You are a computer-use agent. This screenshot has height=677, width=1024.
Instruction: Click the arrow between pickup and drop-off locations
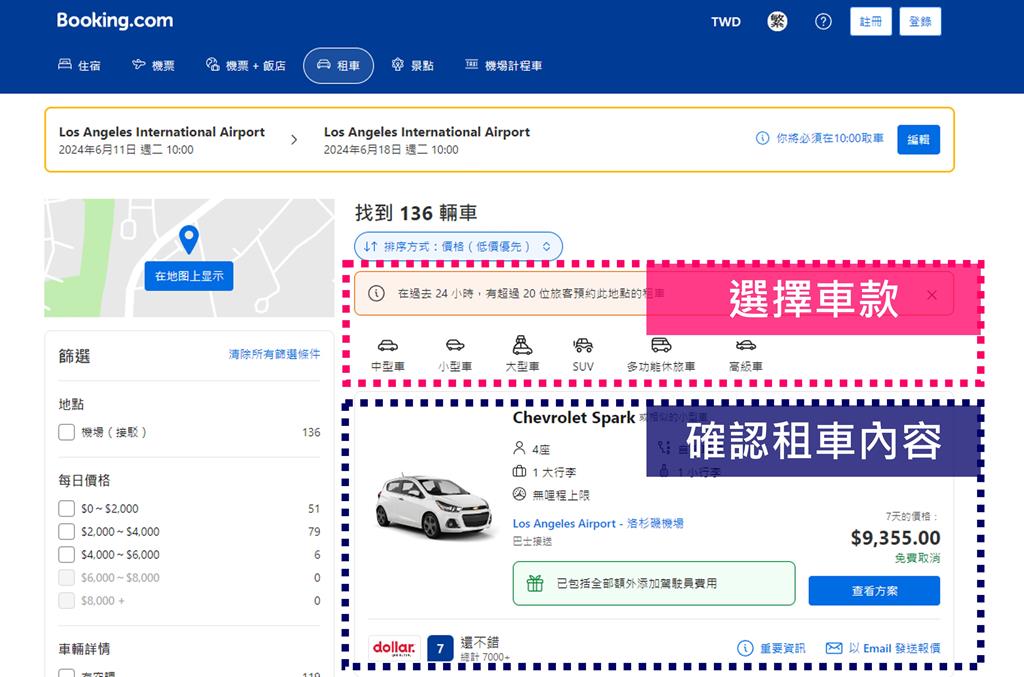(294, 139)
